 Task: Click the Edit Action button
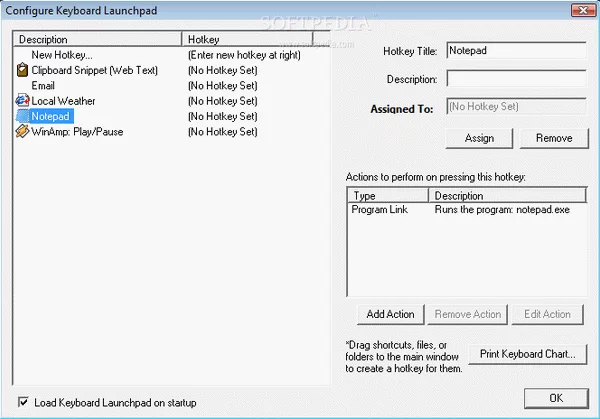(547, 315)
